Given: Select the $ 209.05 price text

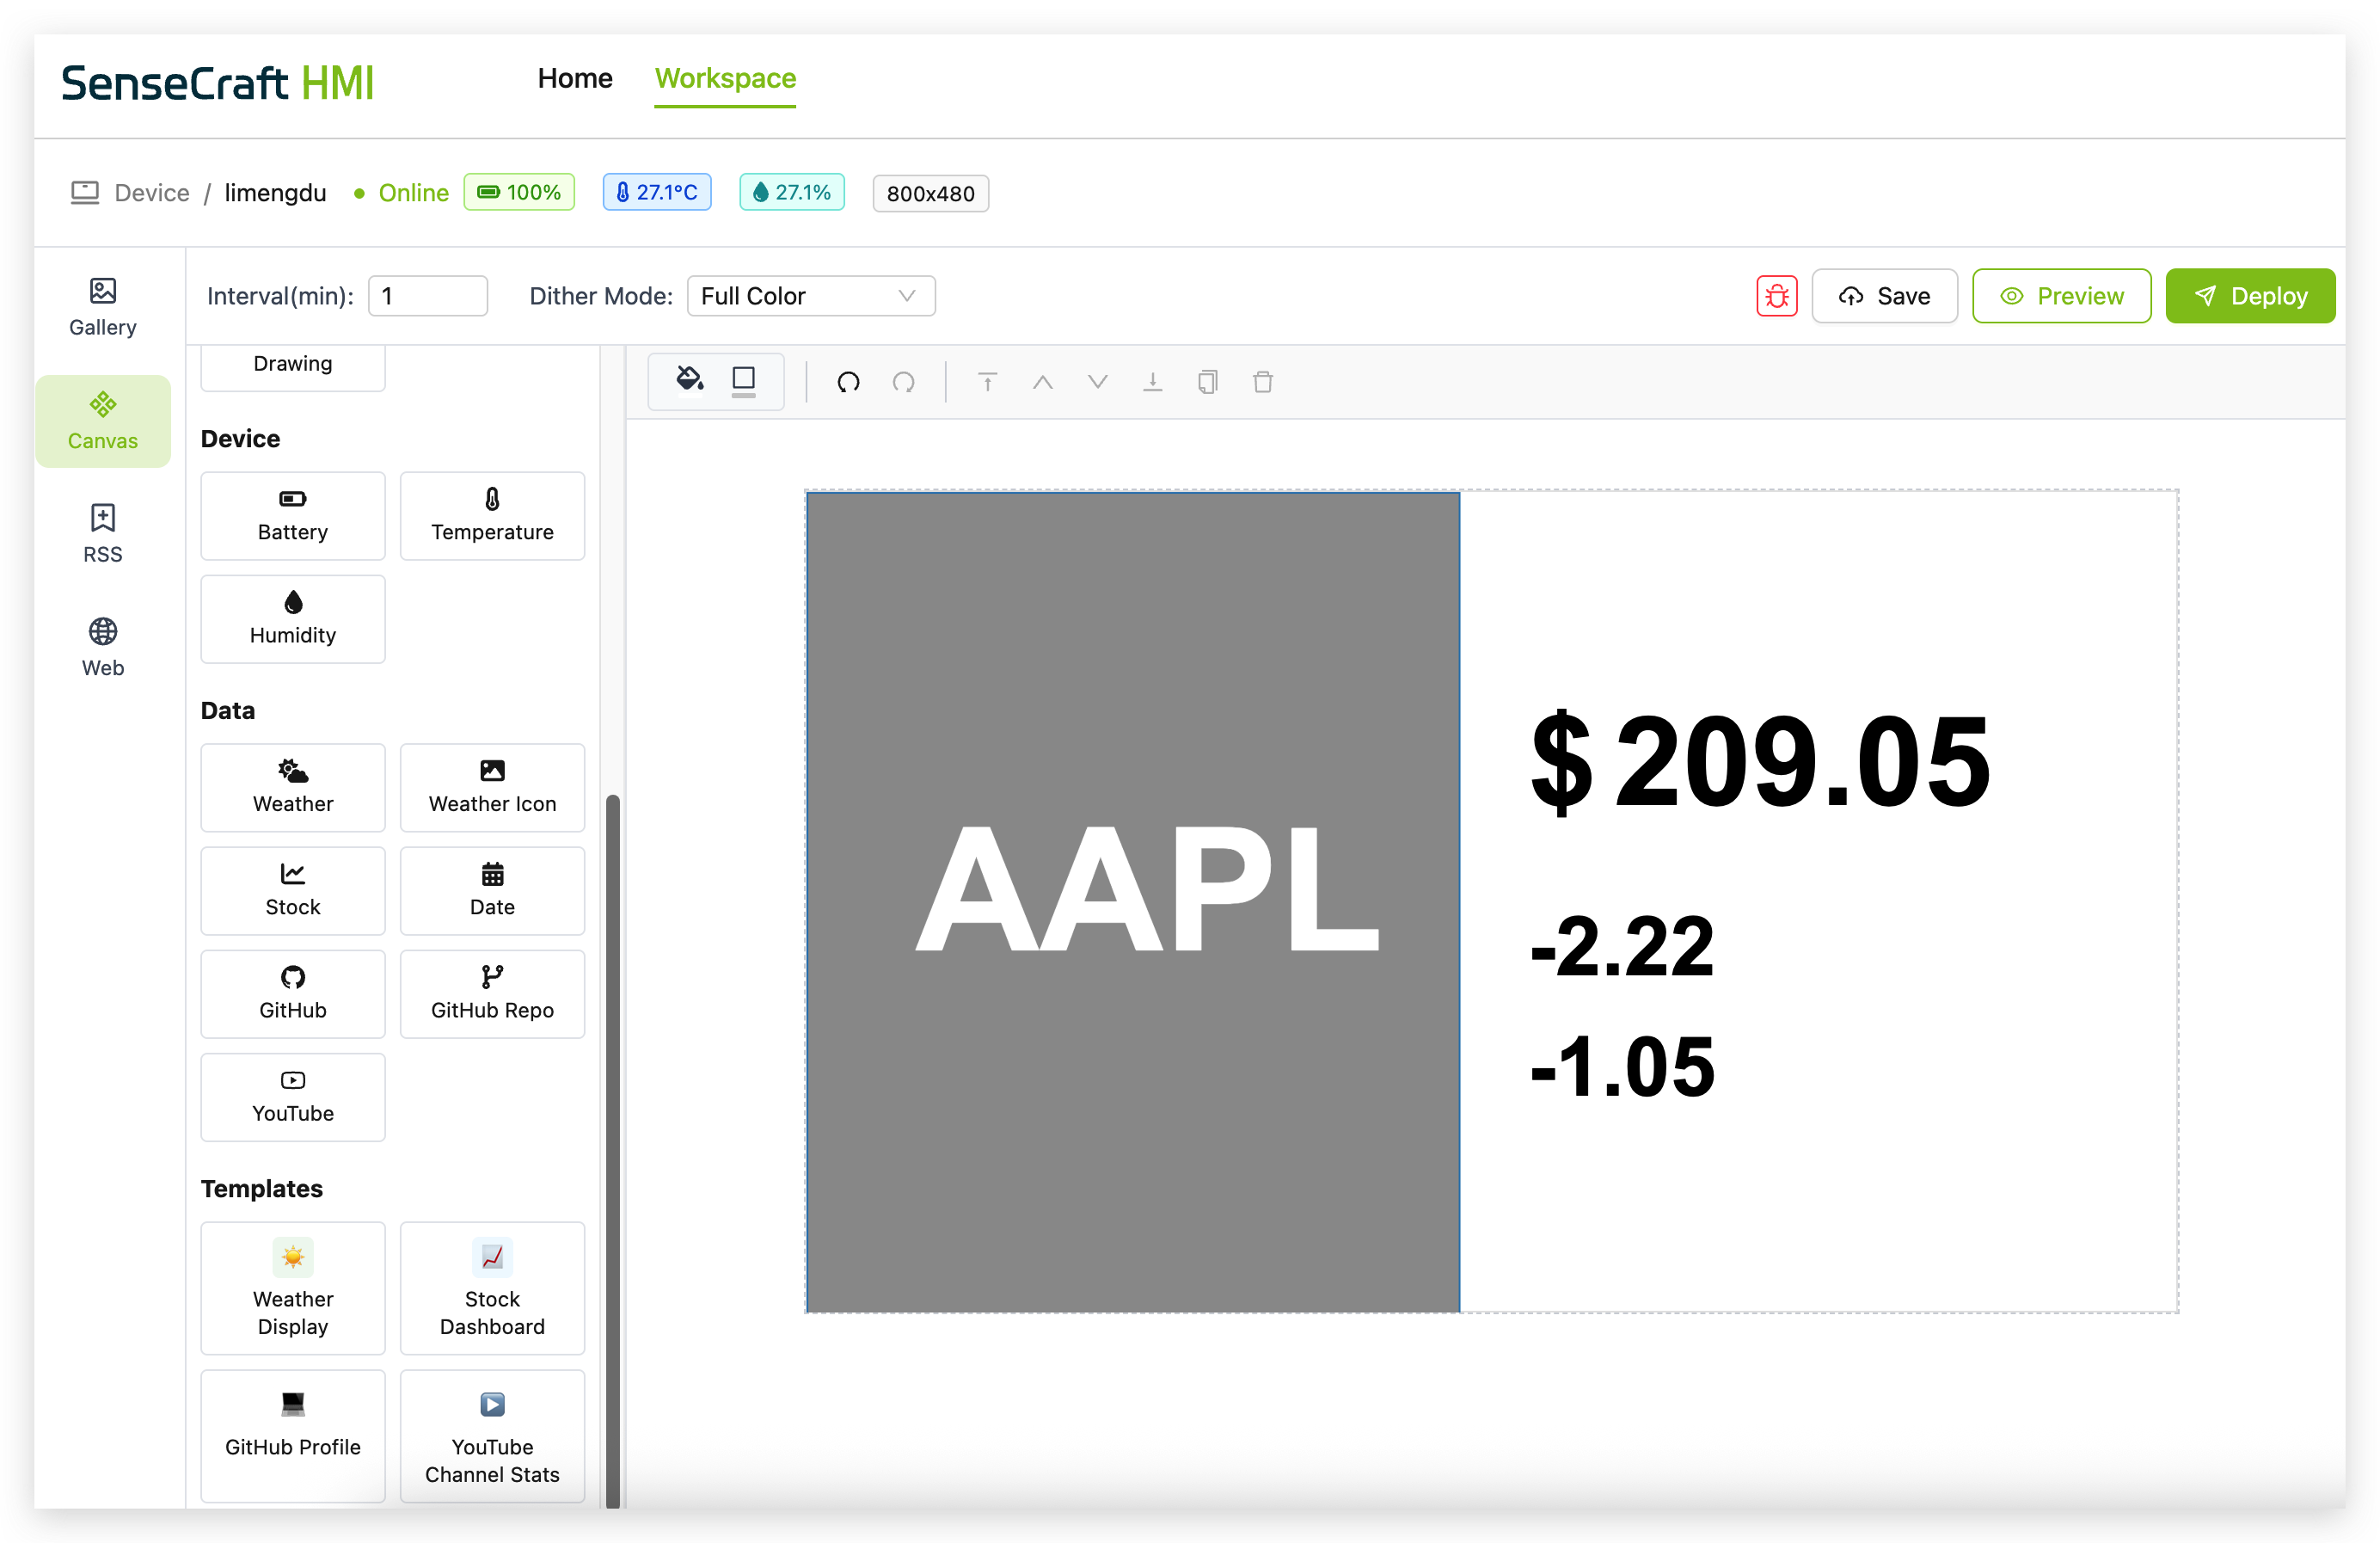Looking at the screenshot, I should pos(1760,761).
